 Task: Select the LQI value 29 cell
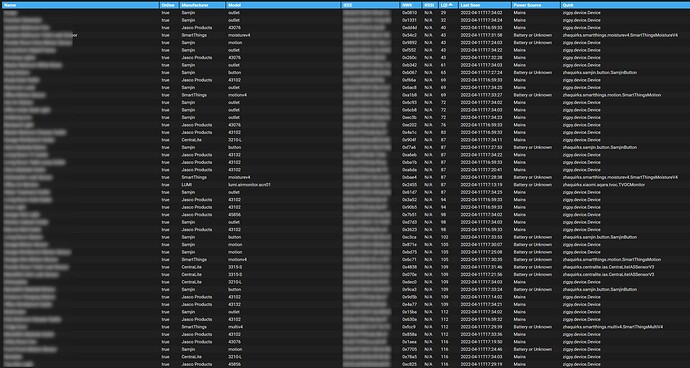pos(443,13)
